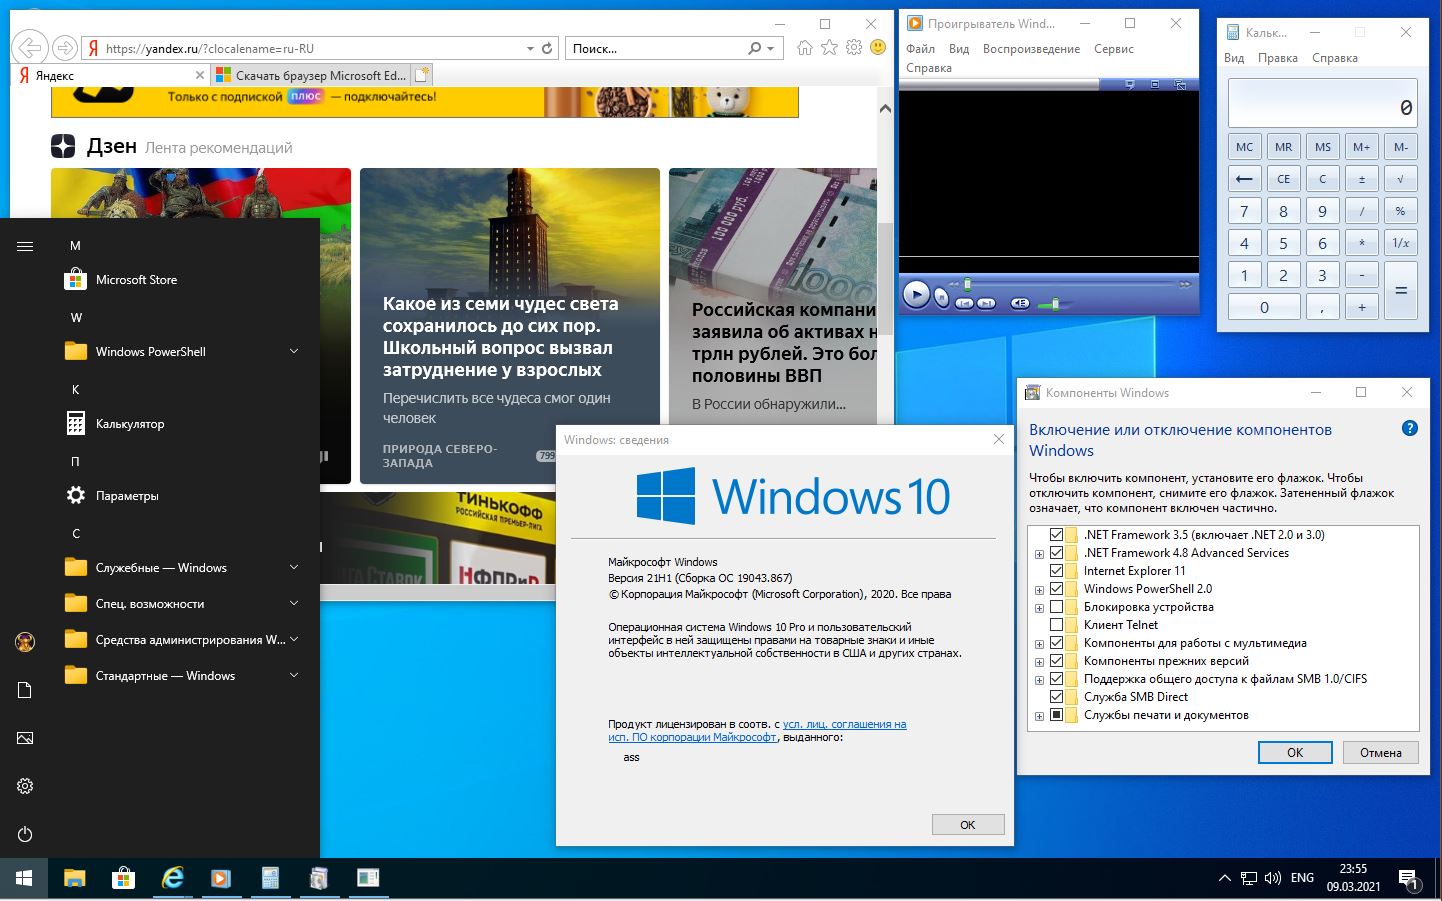The width and height of the screenshot is (1442, 901).
Task: Open Сервис menu in media player
Action: [1113, 49]
